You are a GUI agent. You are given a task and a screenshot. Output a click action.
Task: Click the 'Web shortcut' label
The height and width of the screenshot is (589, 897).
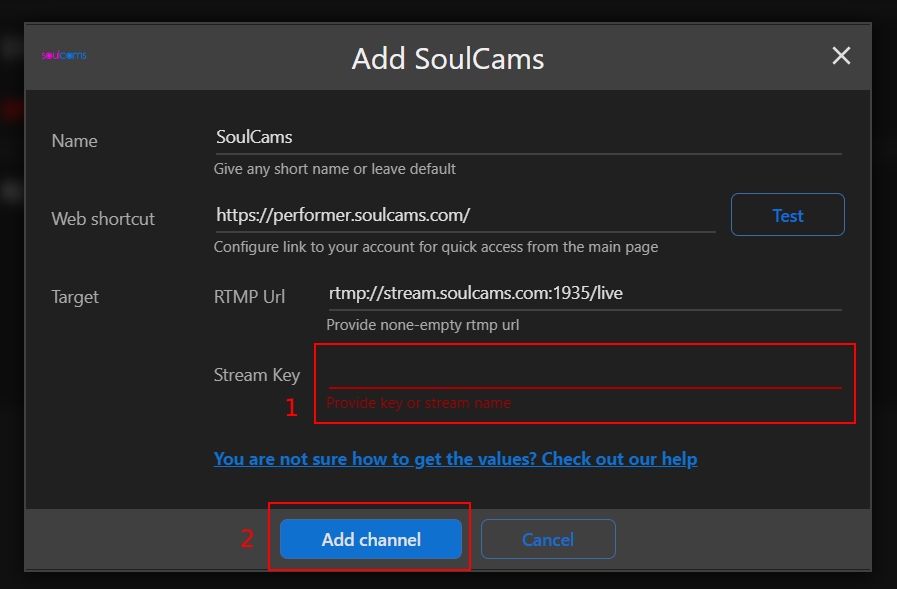103,218
